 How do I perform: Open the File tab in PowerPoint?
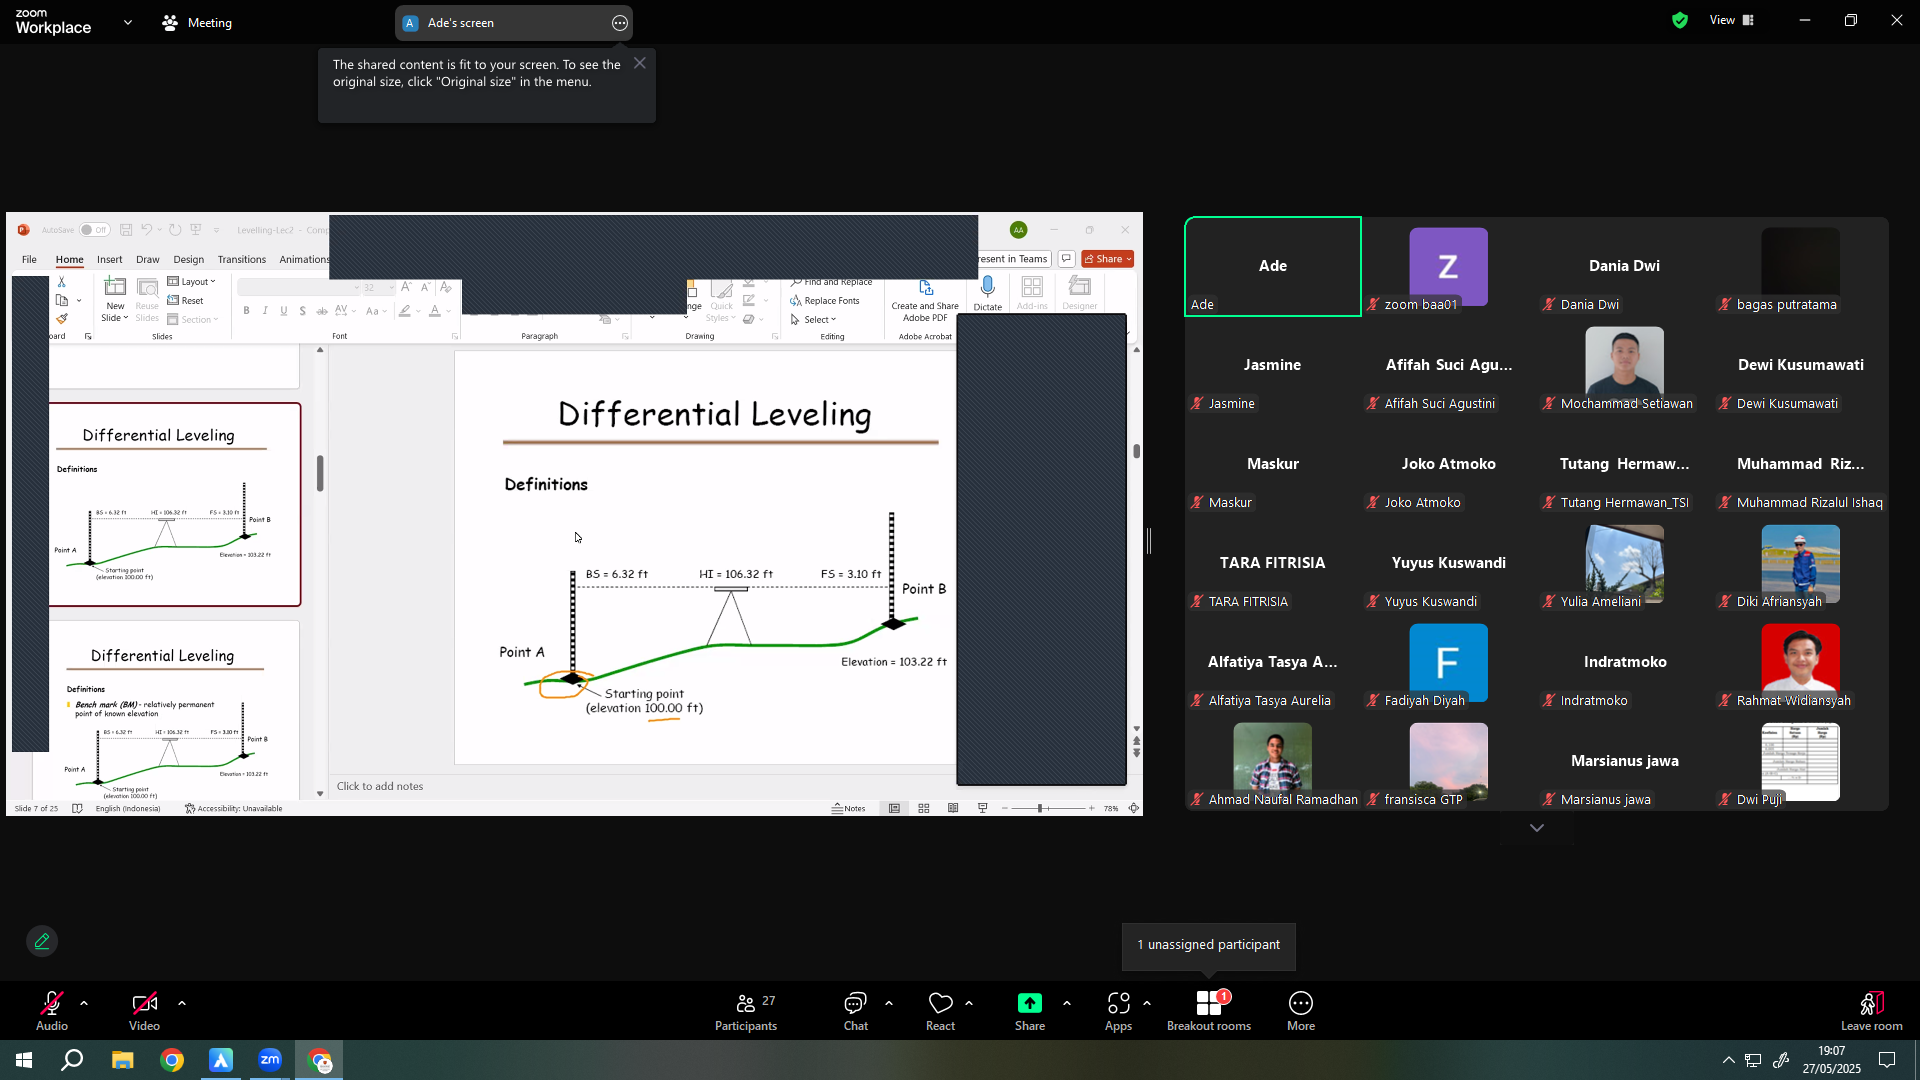pyautogui.click(x=29, y=259)
